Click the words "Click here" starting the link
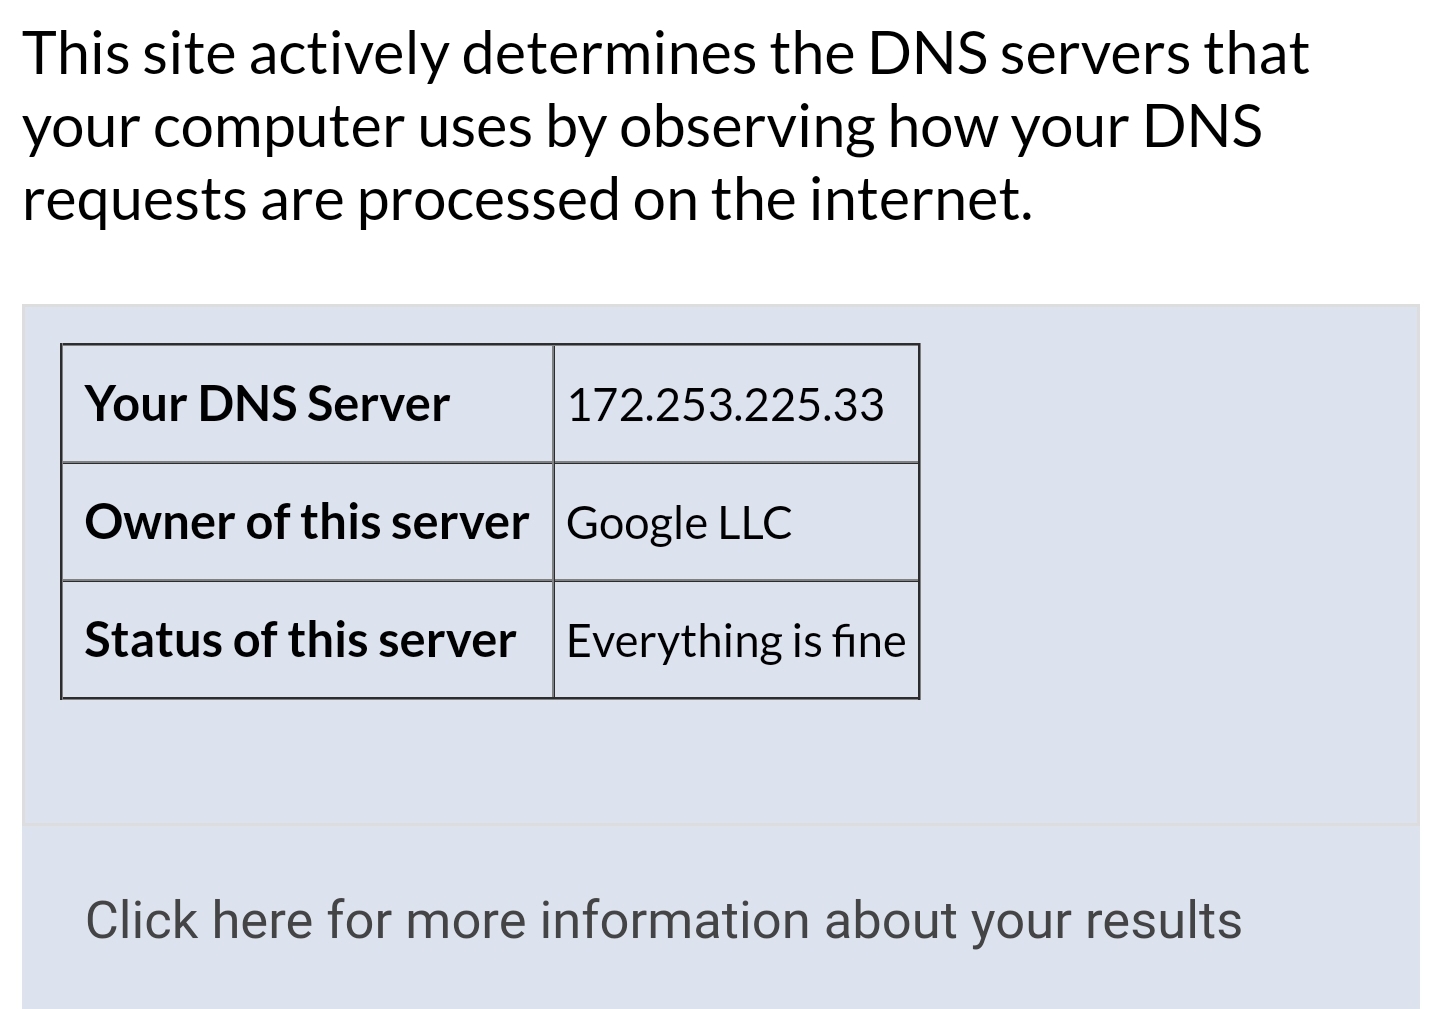1440x1009 pixels. [x=199, y=920]
